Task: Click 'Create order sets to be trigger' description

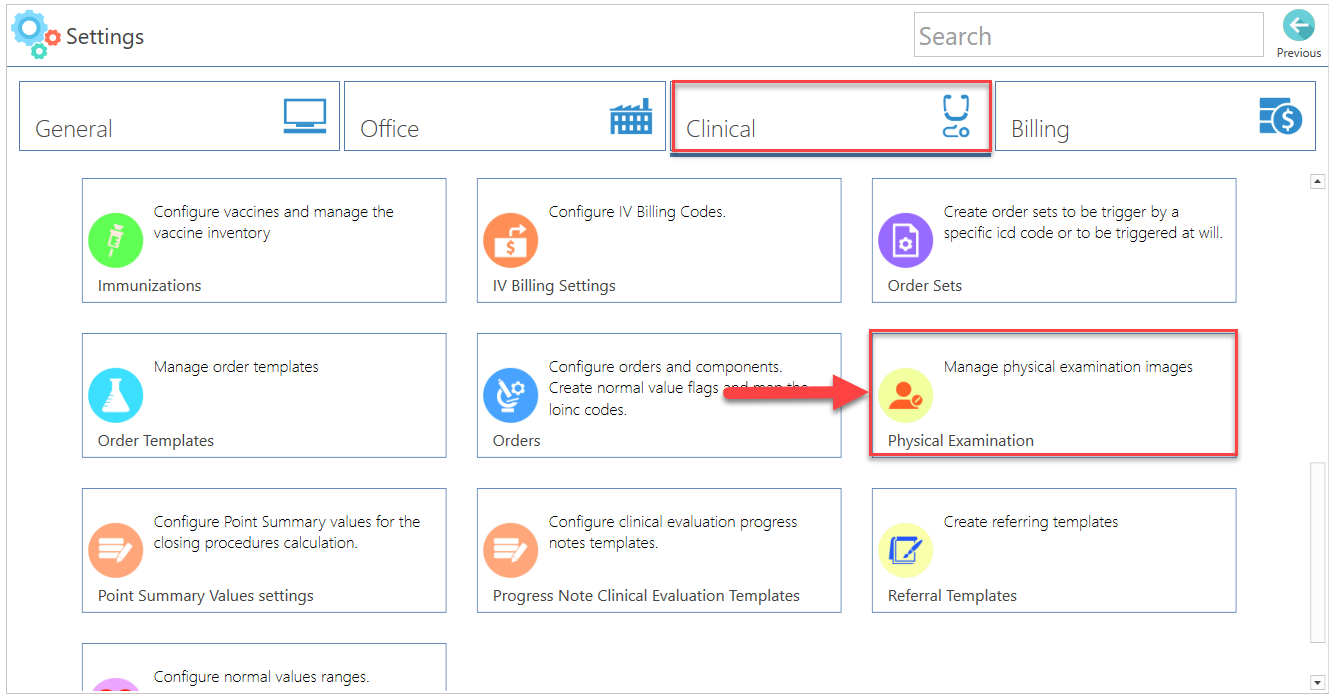Action: (1083, 222)
